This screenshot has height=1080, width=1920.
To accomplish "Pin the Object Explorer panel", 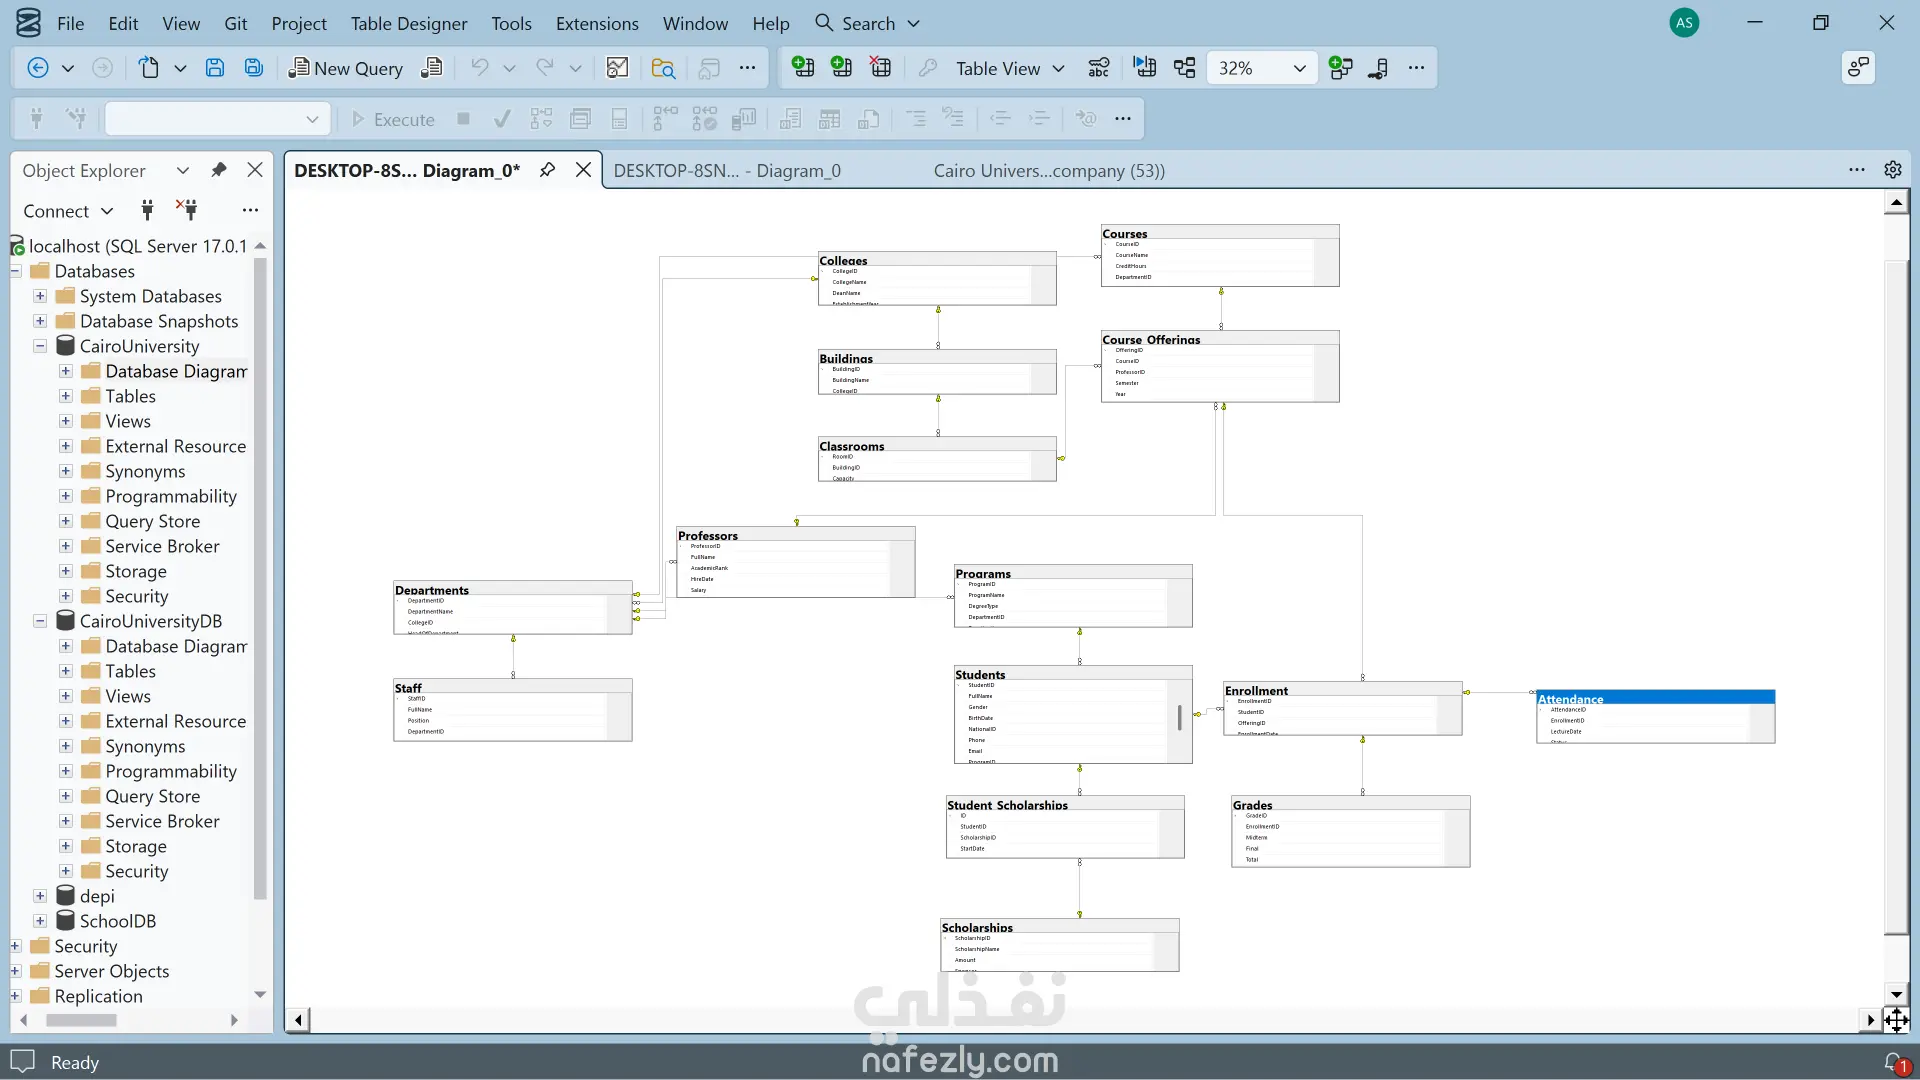I will [x=219, y=170].
